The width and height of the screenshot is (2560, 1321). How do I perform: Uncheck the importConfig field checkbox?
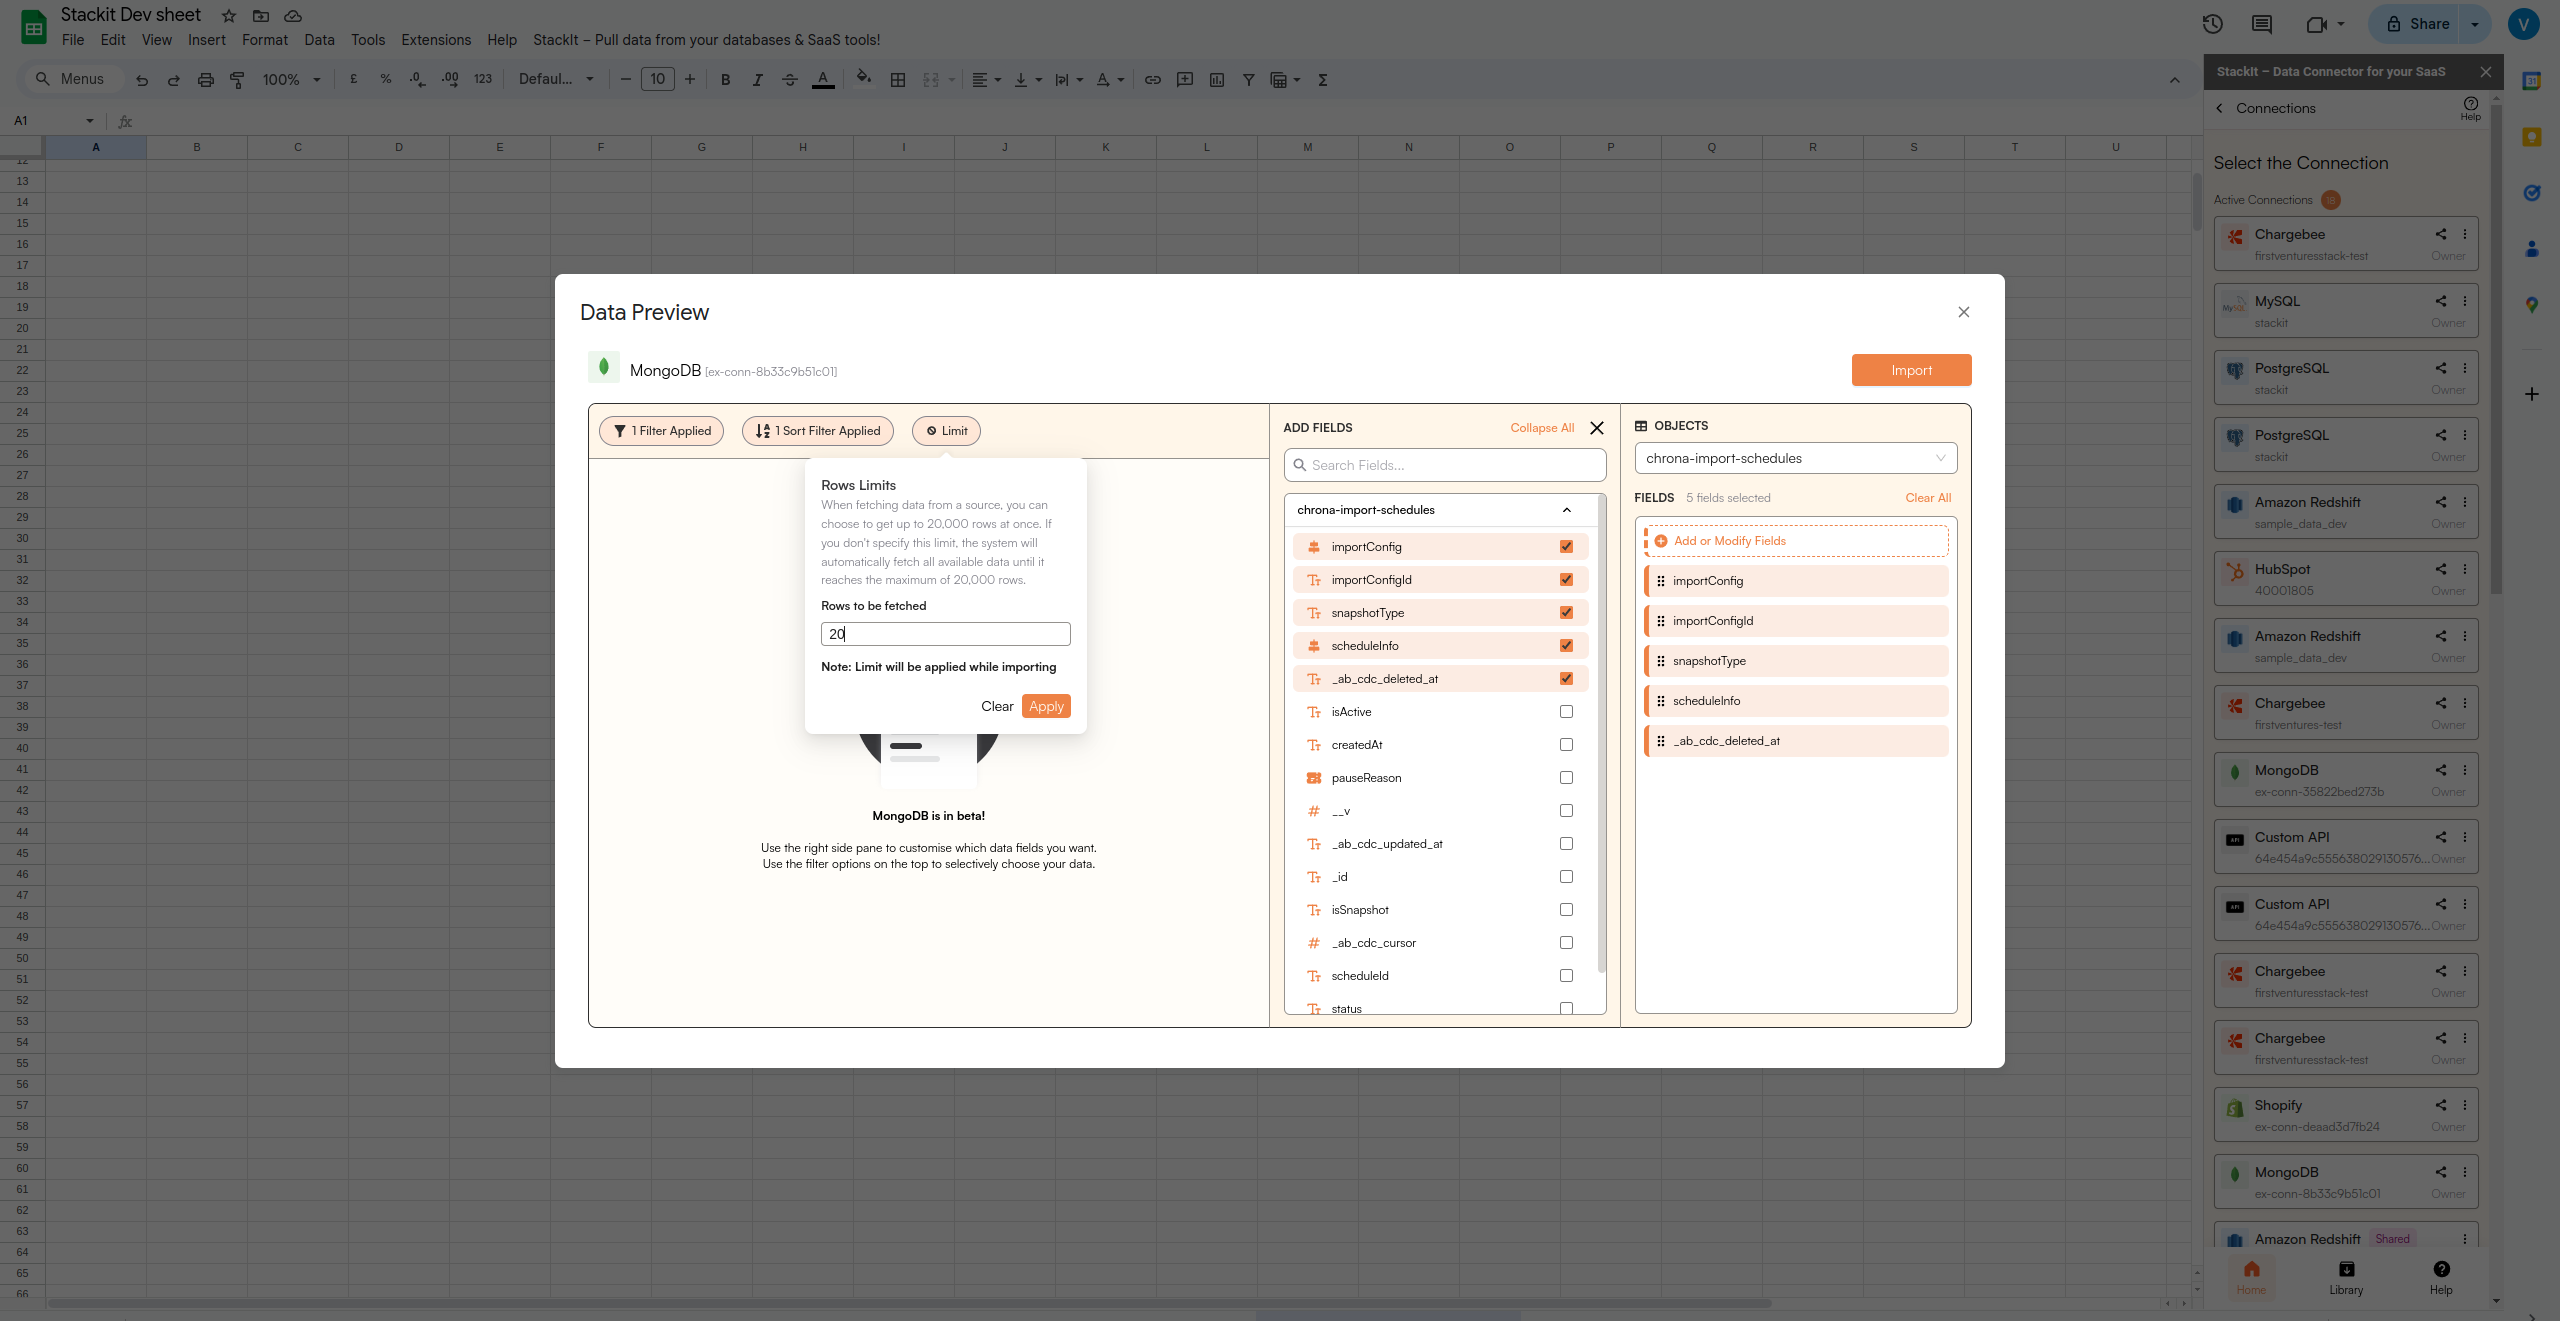(1566, 547)
